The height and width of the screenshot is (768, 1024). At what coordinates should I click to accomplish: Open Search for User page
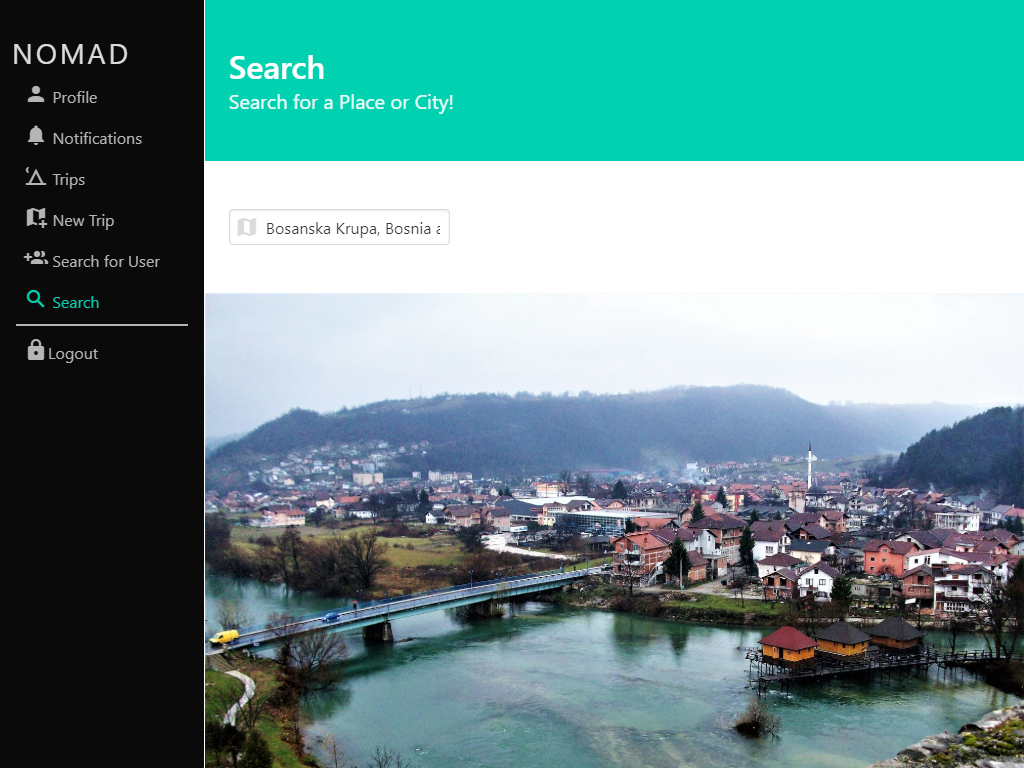106,261
